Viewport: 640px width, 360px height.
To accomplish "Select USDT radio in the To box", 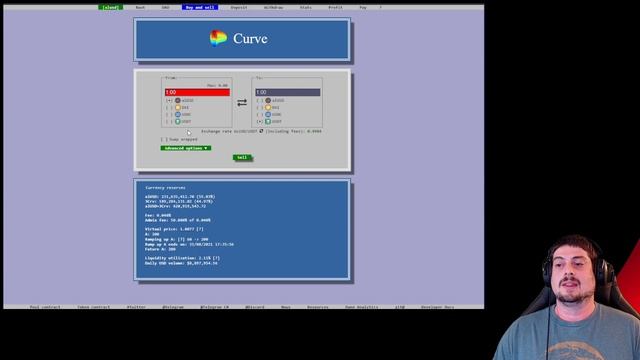I will click(x=260, y=121).
